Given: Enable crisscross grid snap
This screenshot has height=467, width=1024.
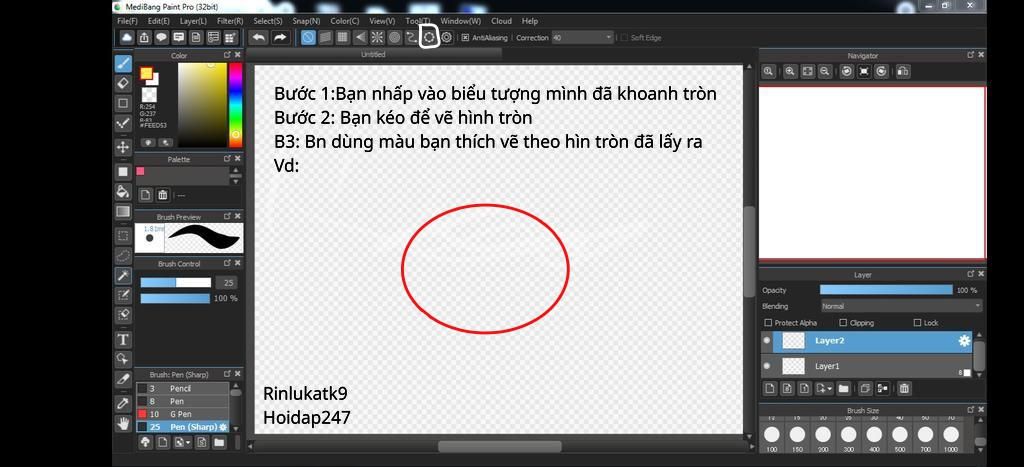Looking at the screenshot, I should (342, 38).
